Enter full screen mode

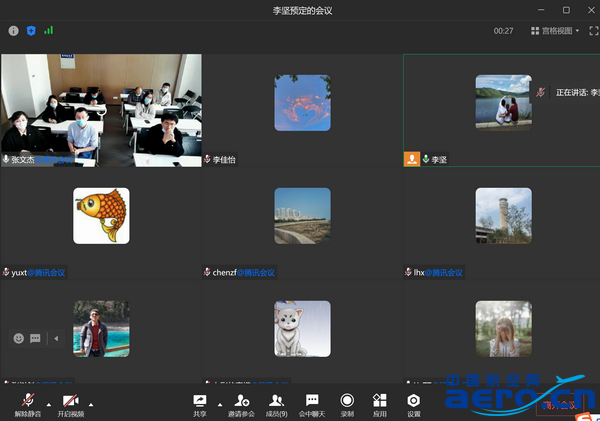tap(593, 31)
